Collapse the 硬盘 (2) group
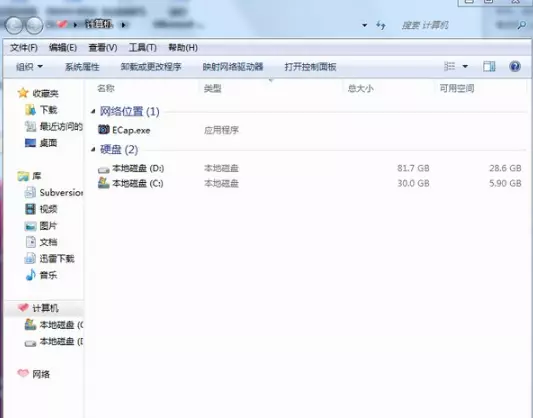The image size is (533, 418). click(x=93, y=150)
